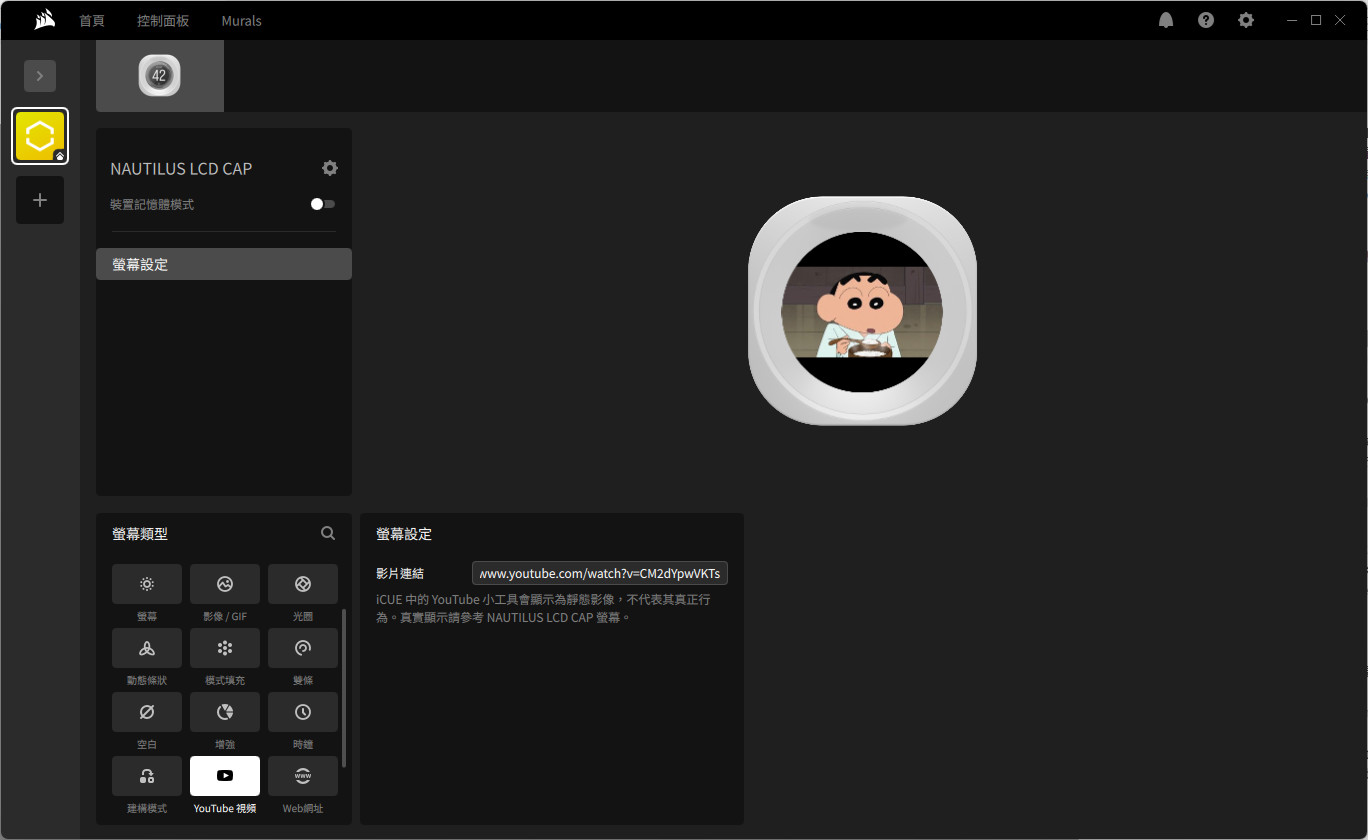
Task: Choose the Web網址 screen type
Action: point(303,776)
